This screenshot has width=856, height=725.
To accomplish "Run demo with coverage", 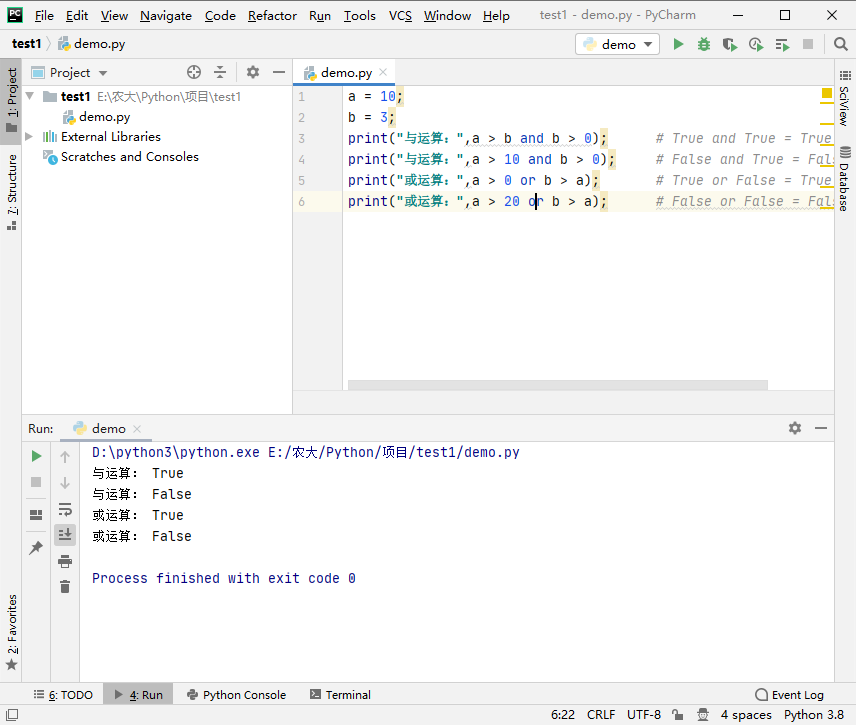I will click(x=730, y=44).
